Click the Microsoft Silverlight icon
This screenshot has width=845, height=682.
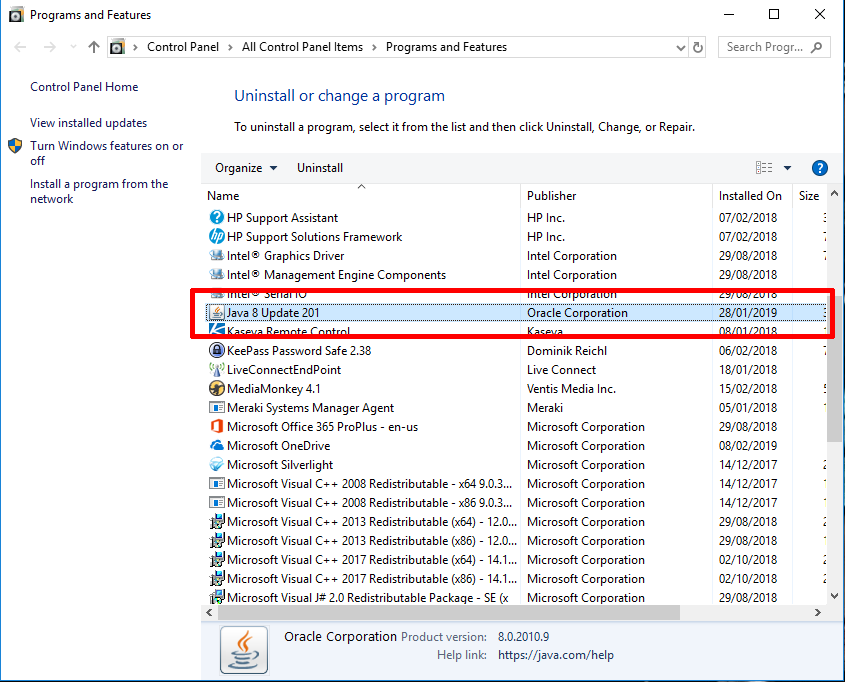coord(216,464)
